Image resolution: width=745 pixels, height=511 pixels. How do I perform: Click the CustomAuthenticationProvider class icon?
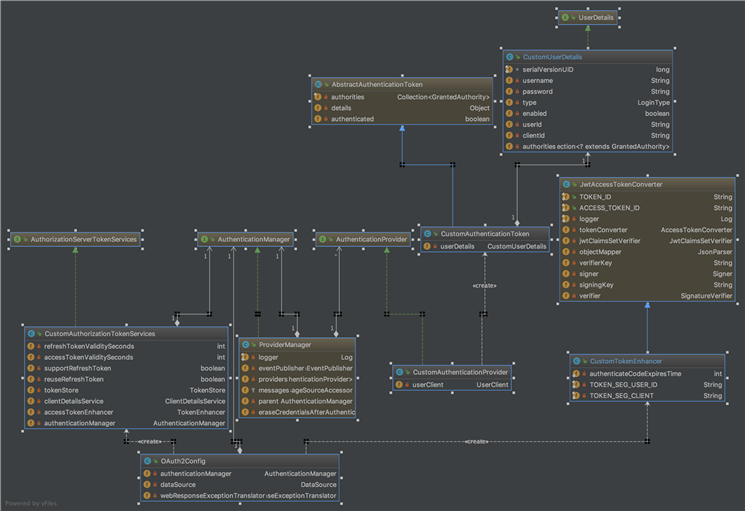[400, 372]
